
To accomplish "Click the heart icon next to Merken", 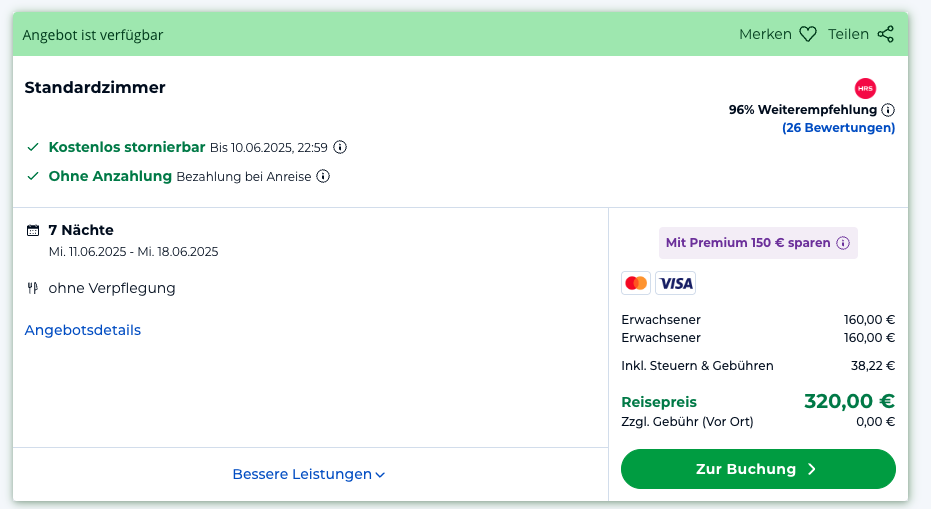I will point(808,34).
